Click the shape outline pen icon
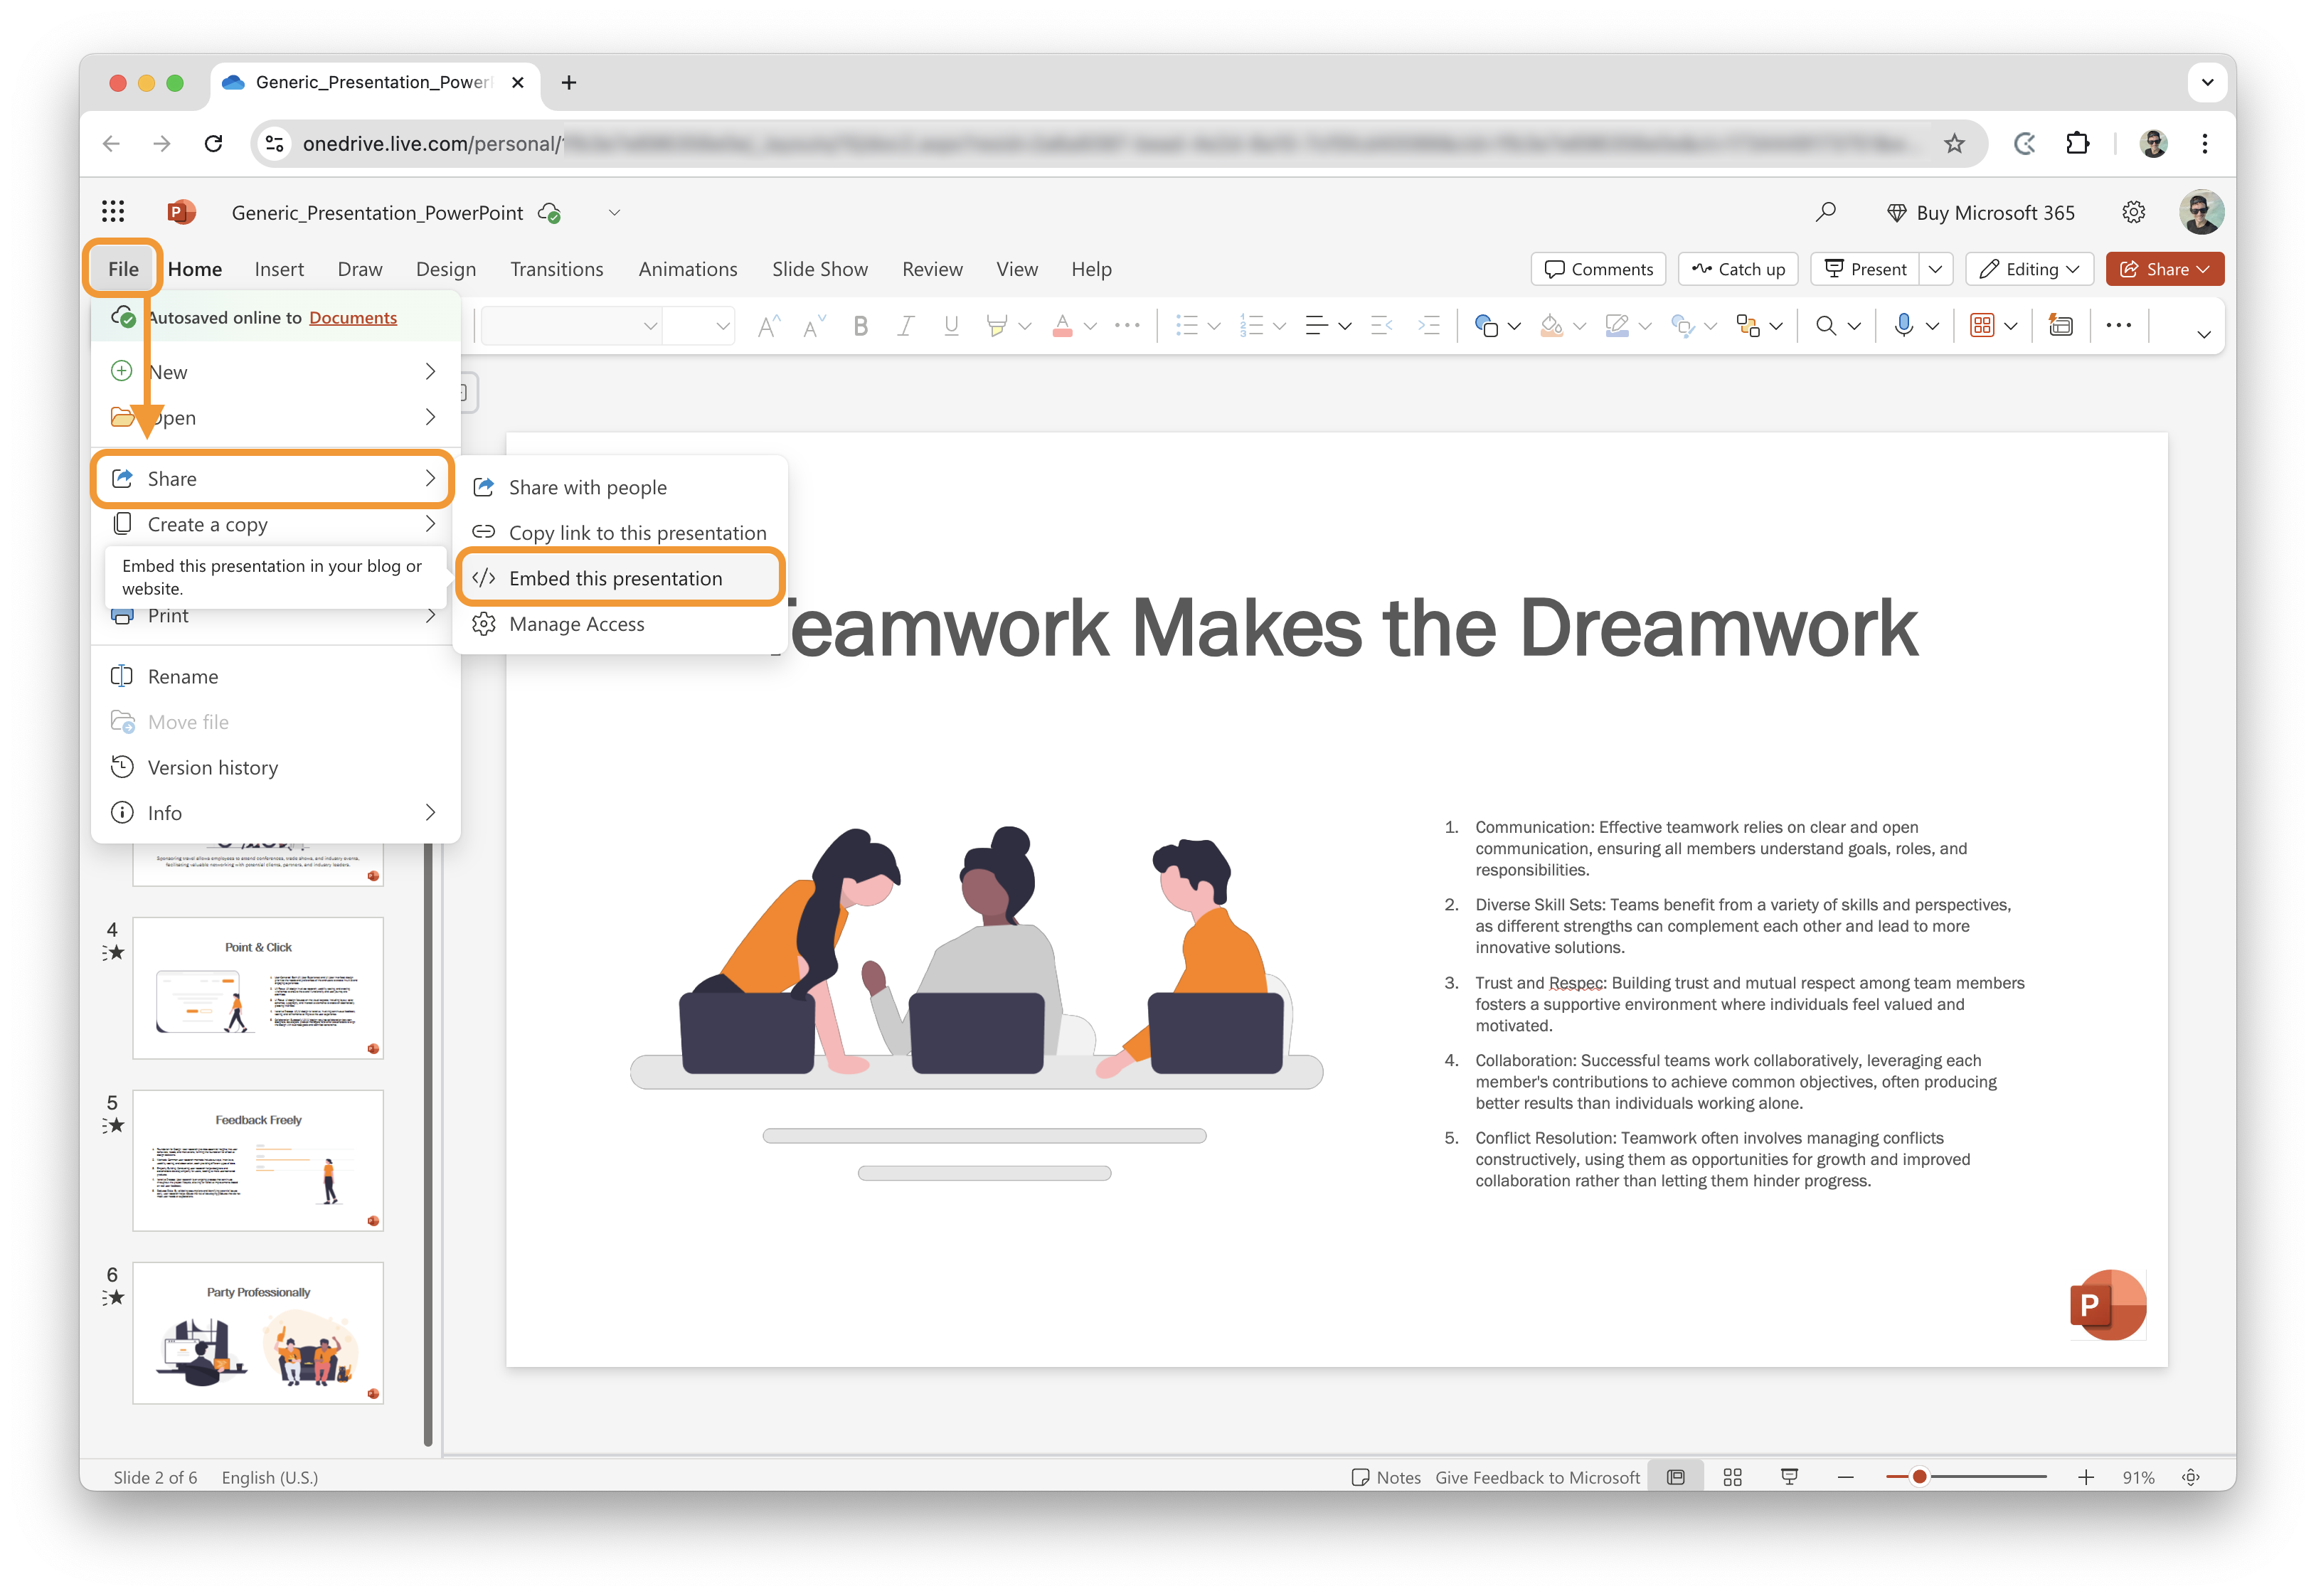This screenshot has height=1596, width=2316. coord(1617,326)
